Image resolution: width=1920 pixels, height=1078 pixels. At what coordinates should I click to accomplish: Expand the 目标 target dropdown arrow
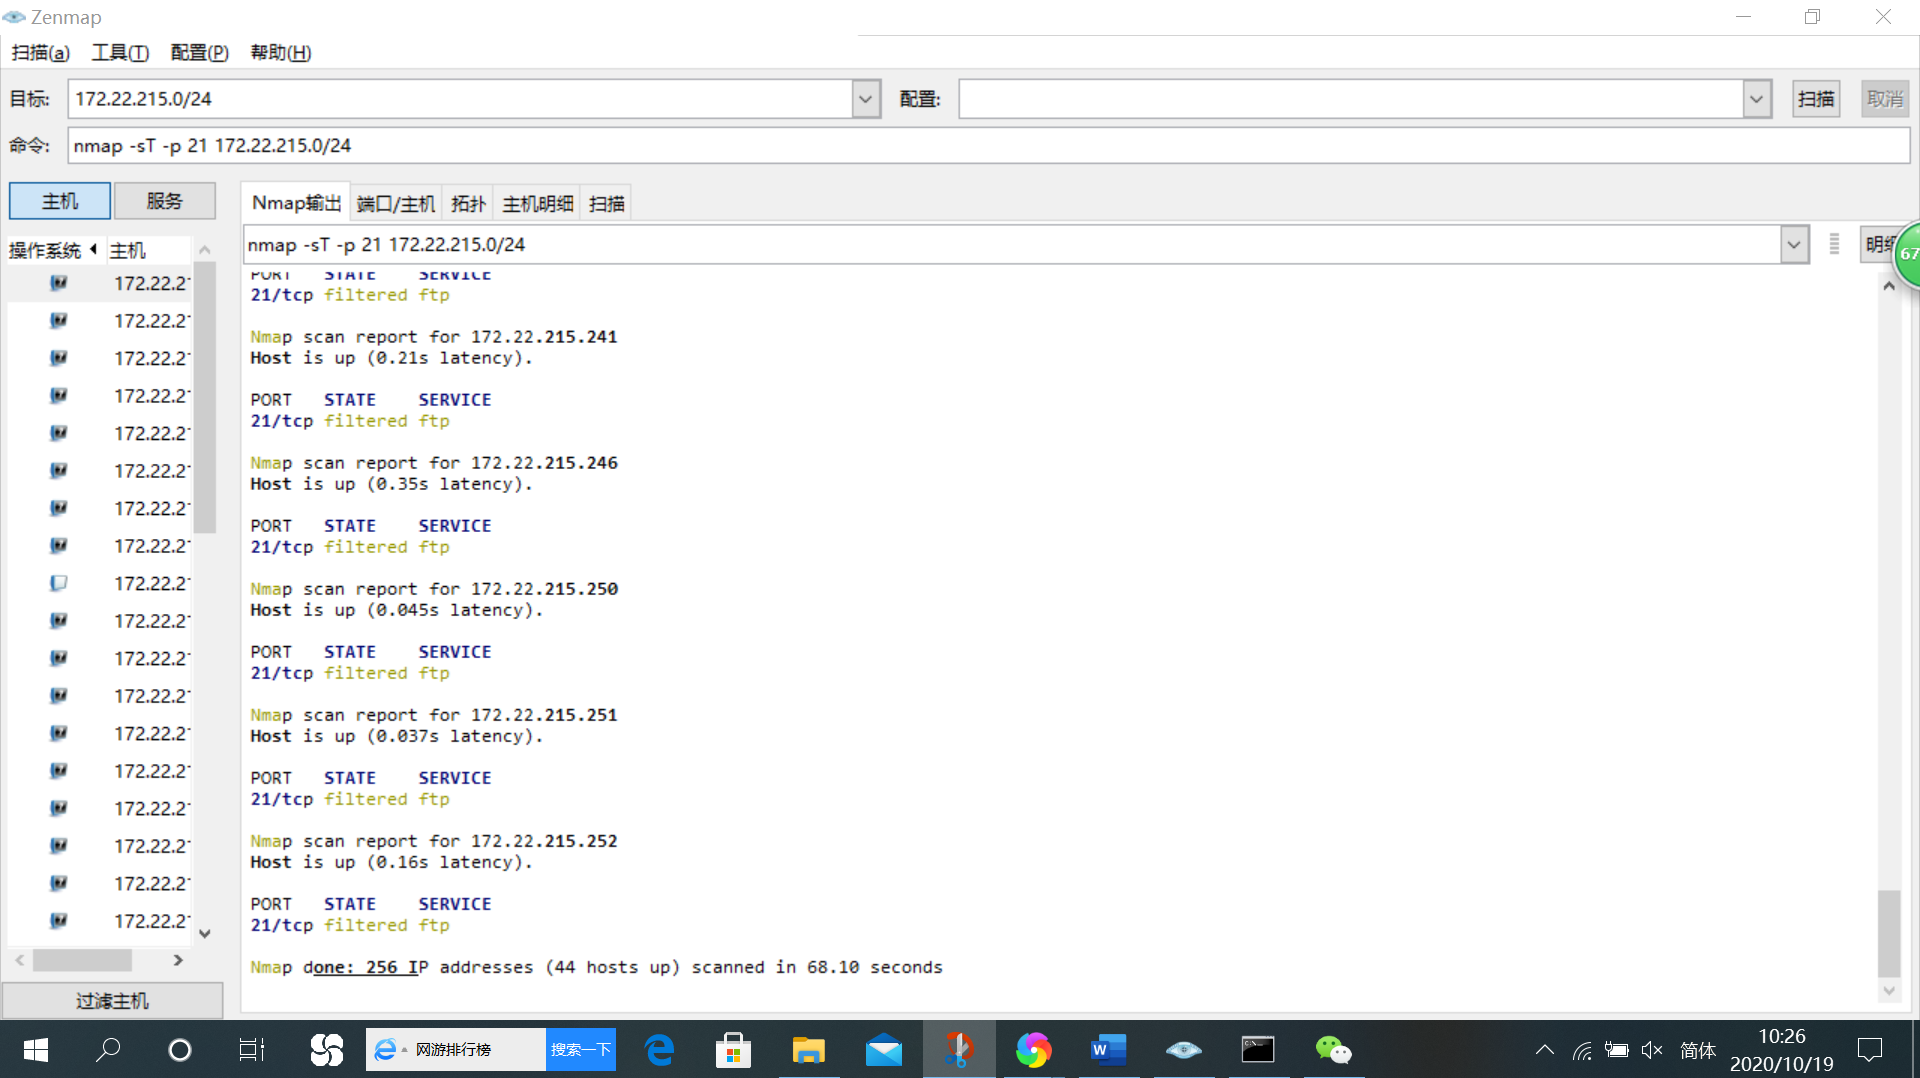[866, 99]
